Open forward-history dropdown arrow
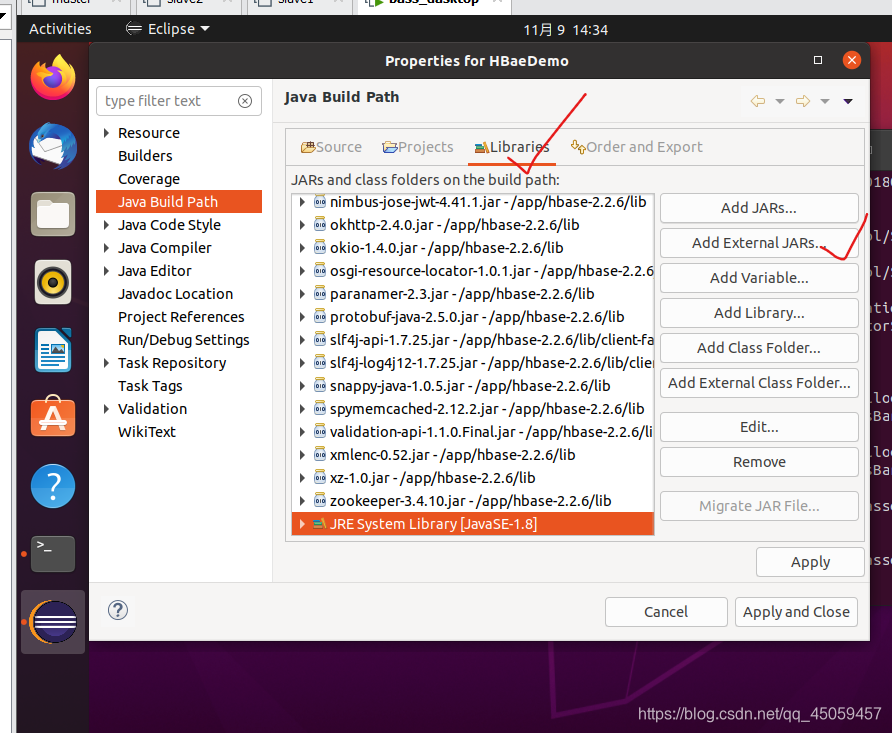Image resolution: width=892 pixels, height=733 pixels. click(825, 101)
